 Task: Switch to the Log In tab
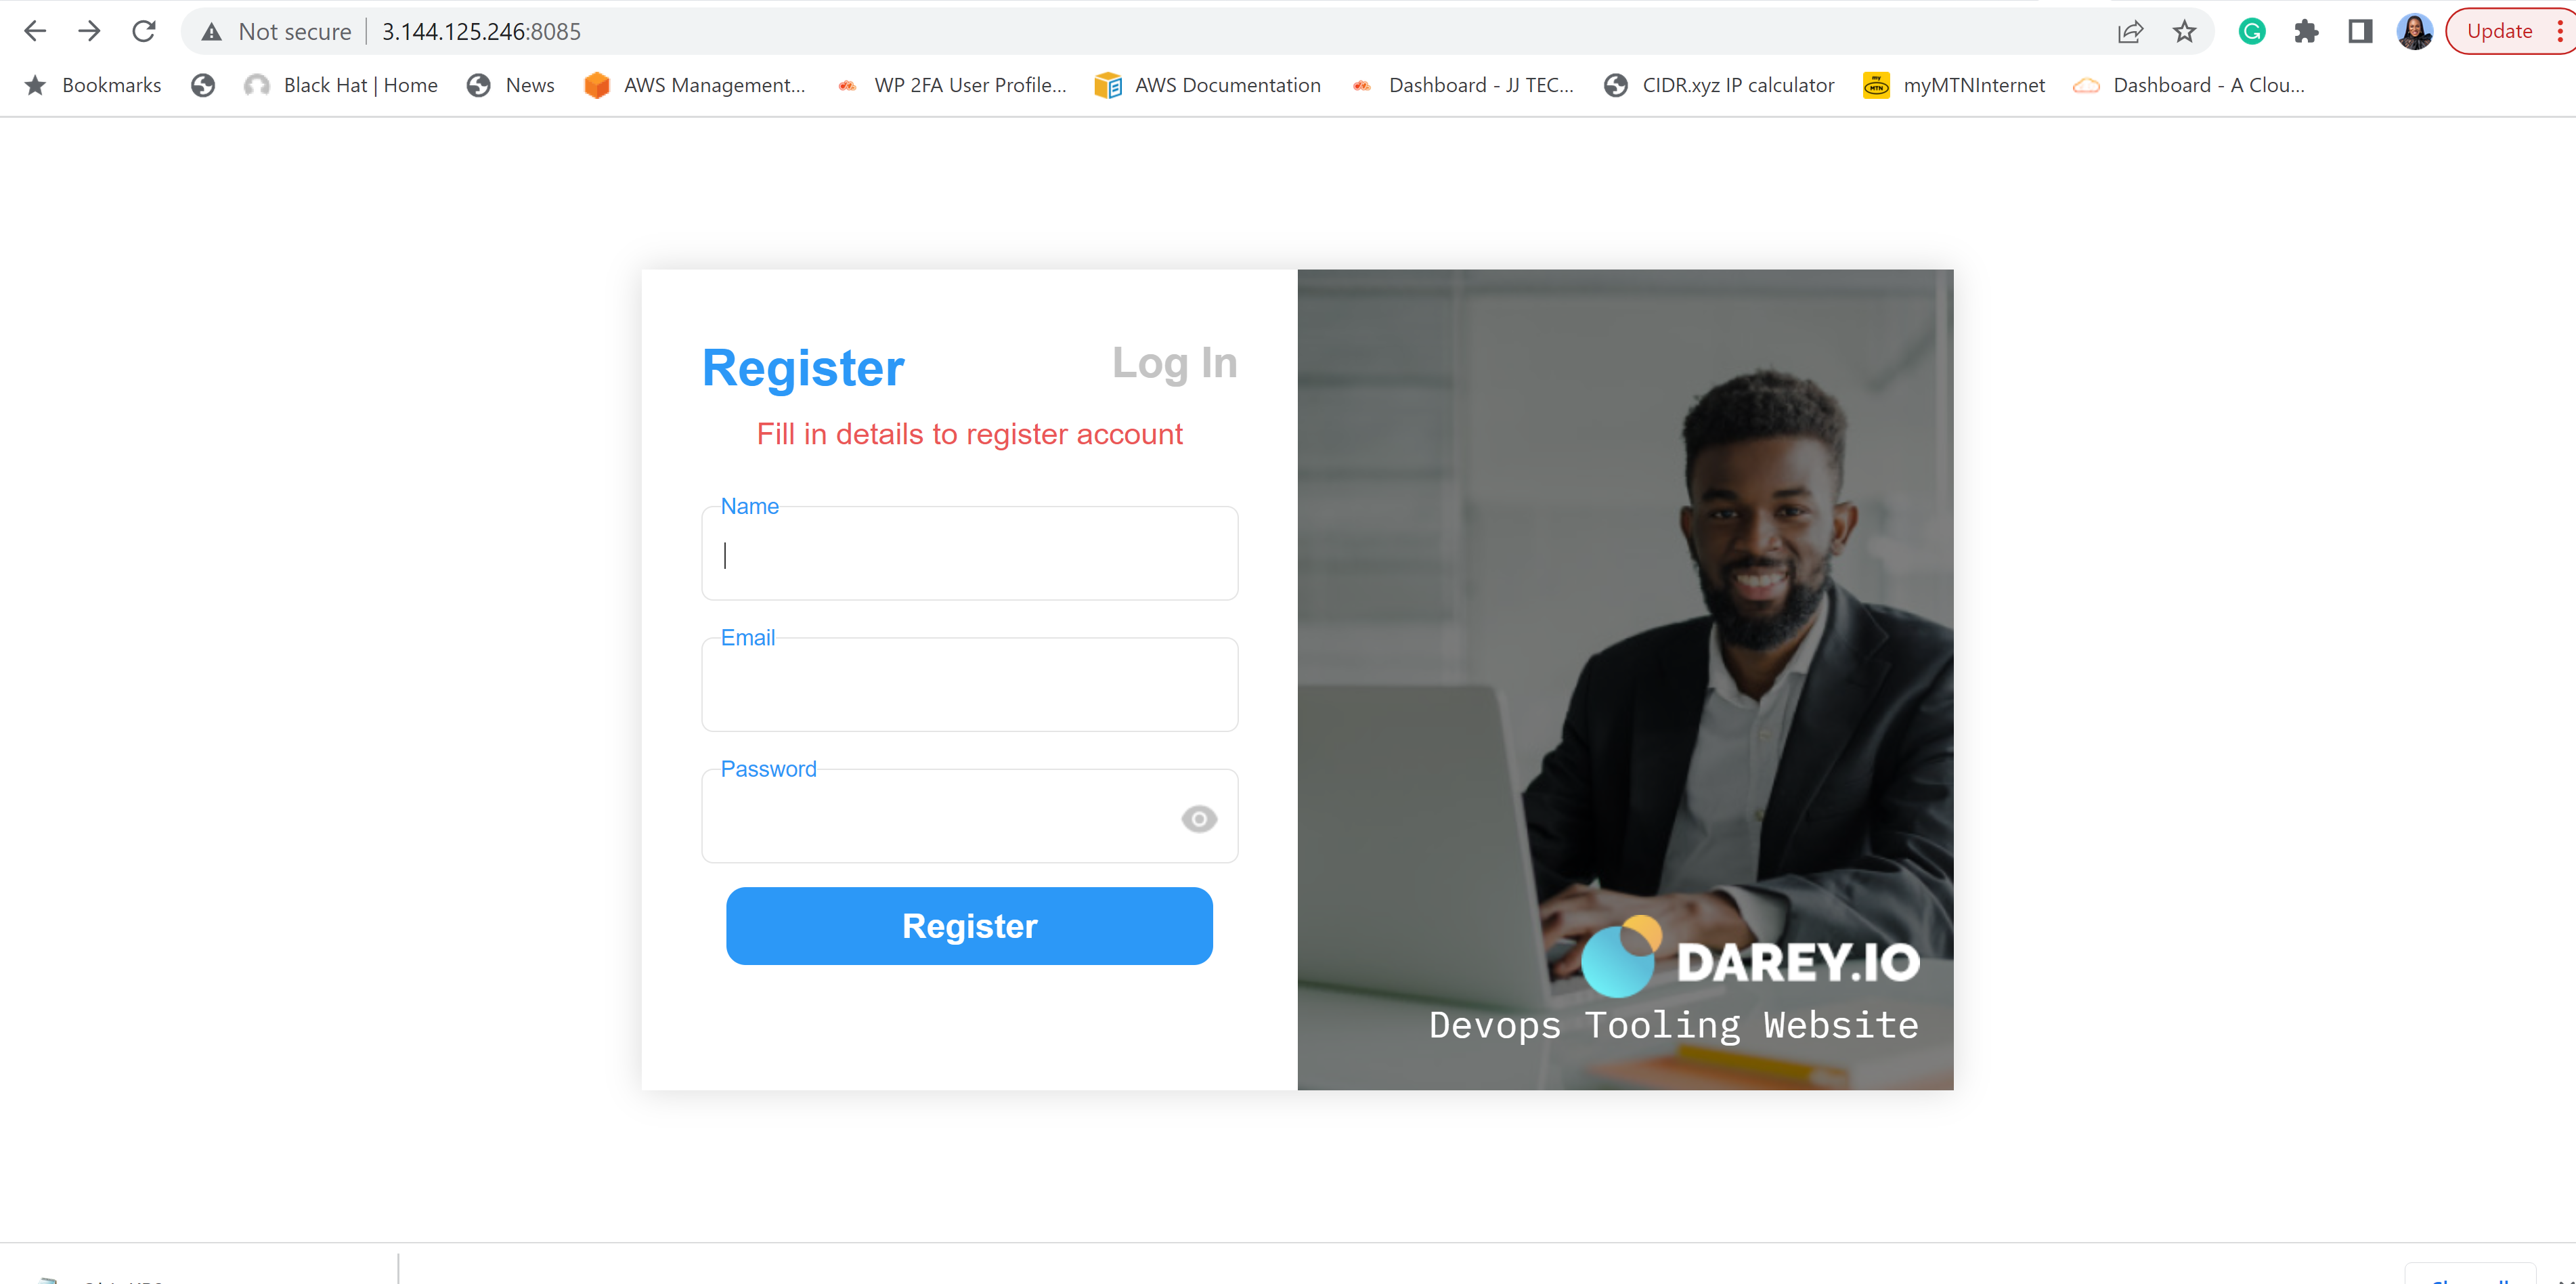pyautogui.click(x=1174, y=363)
